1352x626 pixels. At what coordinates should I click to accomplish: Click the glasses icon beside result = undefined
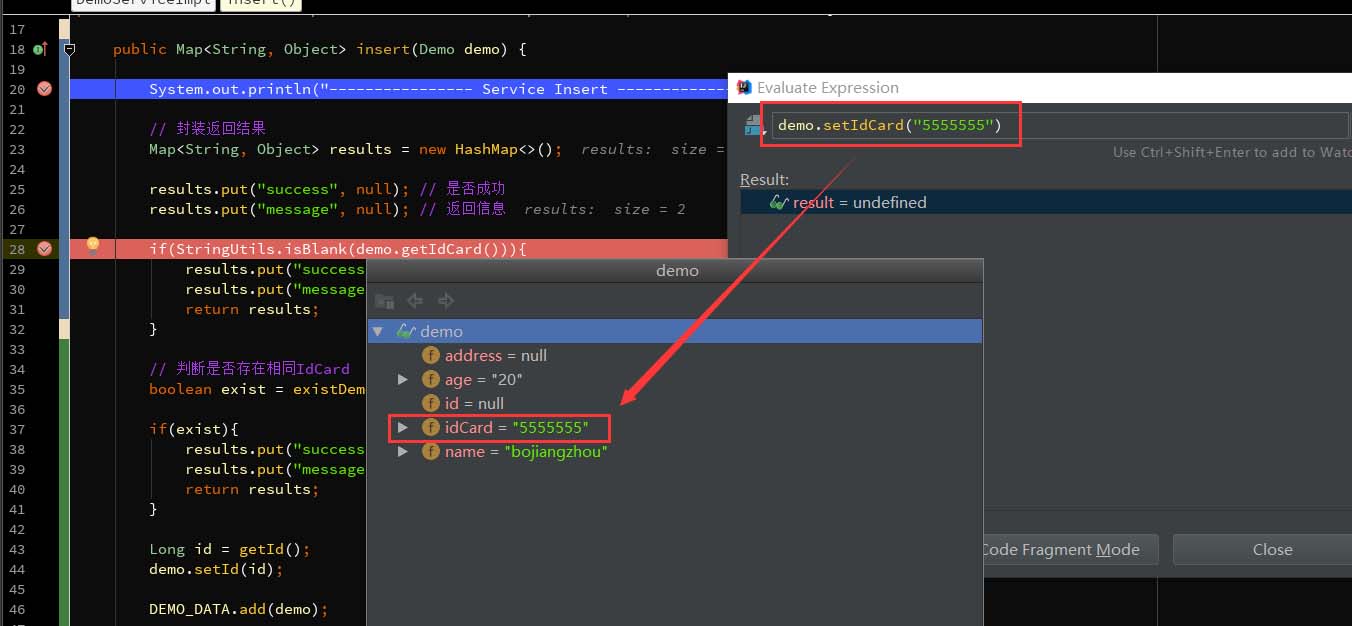pyautogui.click(x=780, y=202)
